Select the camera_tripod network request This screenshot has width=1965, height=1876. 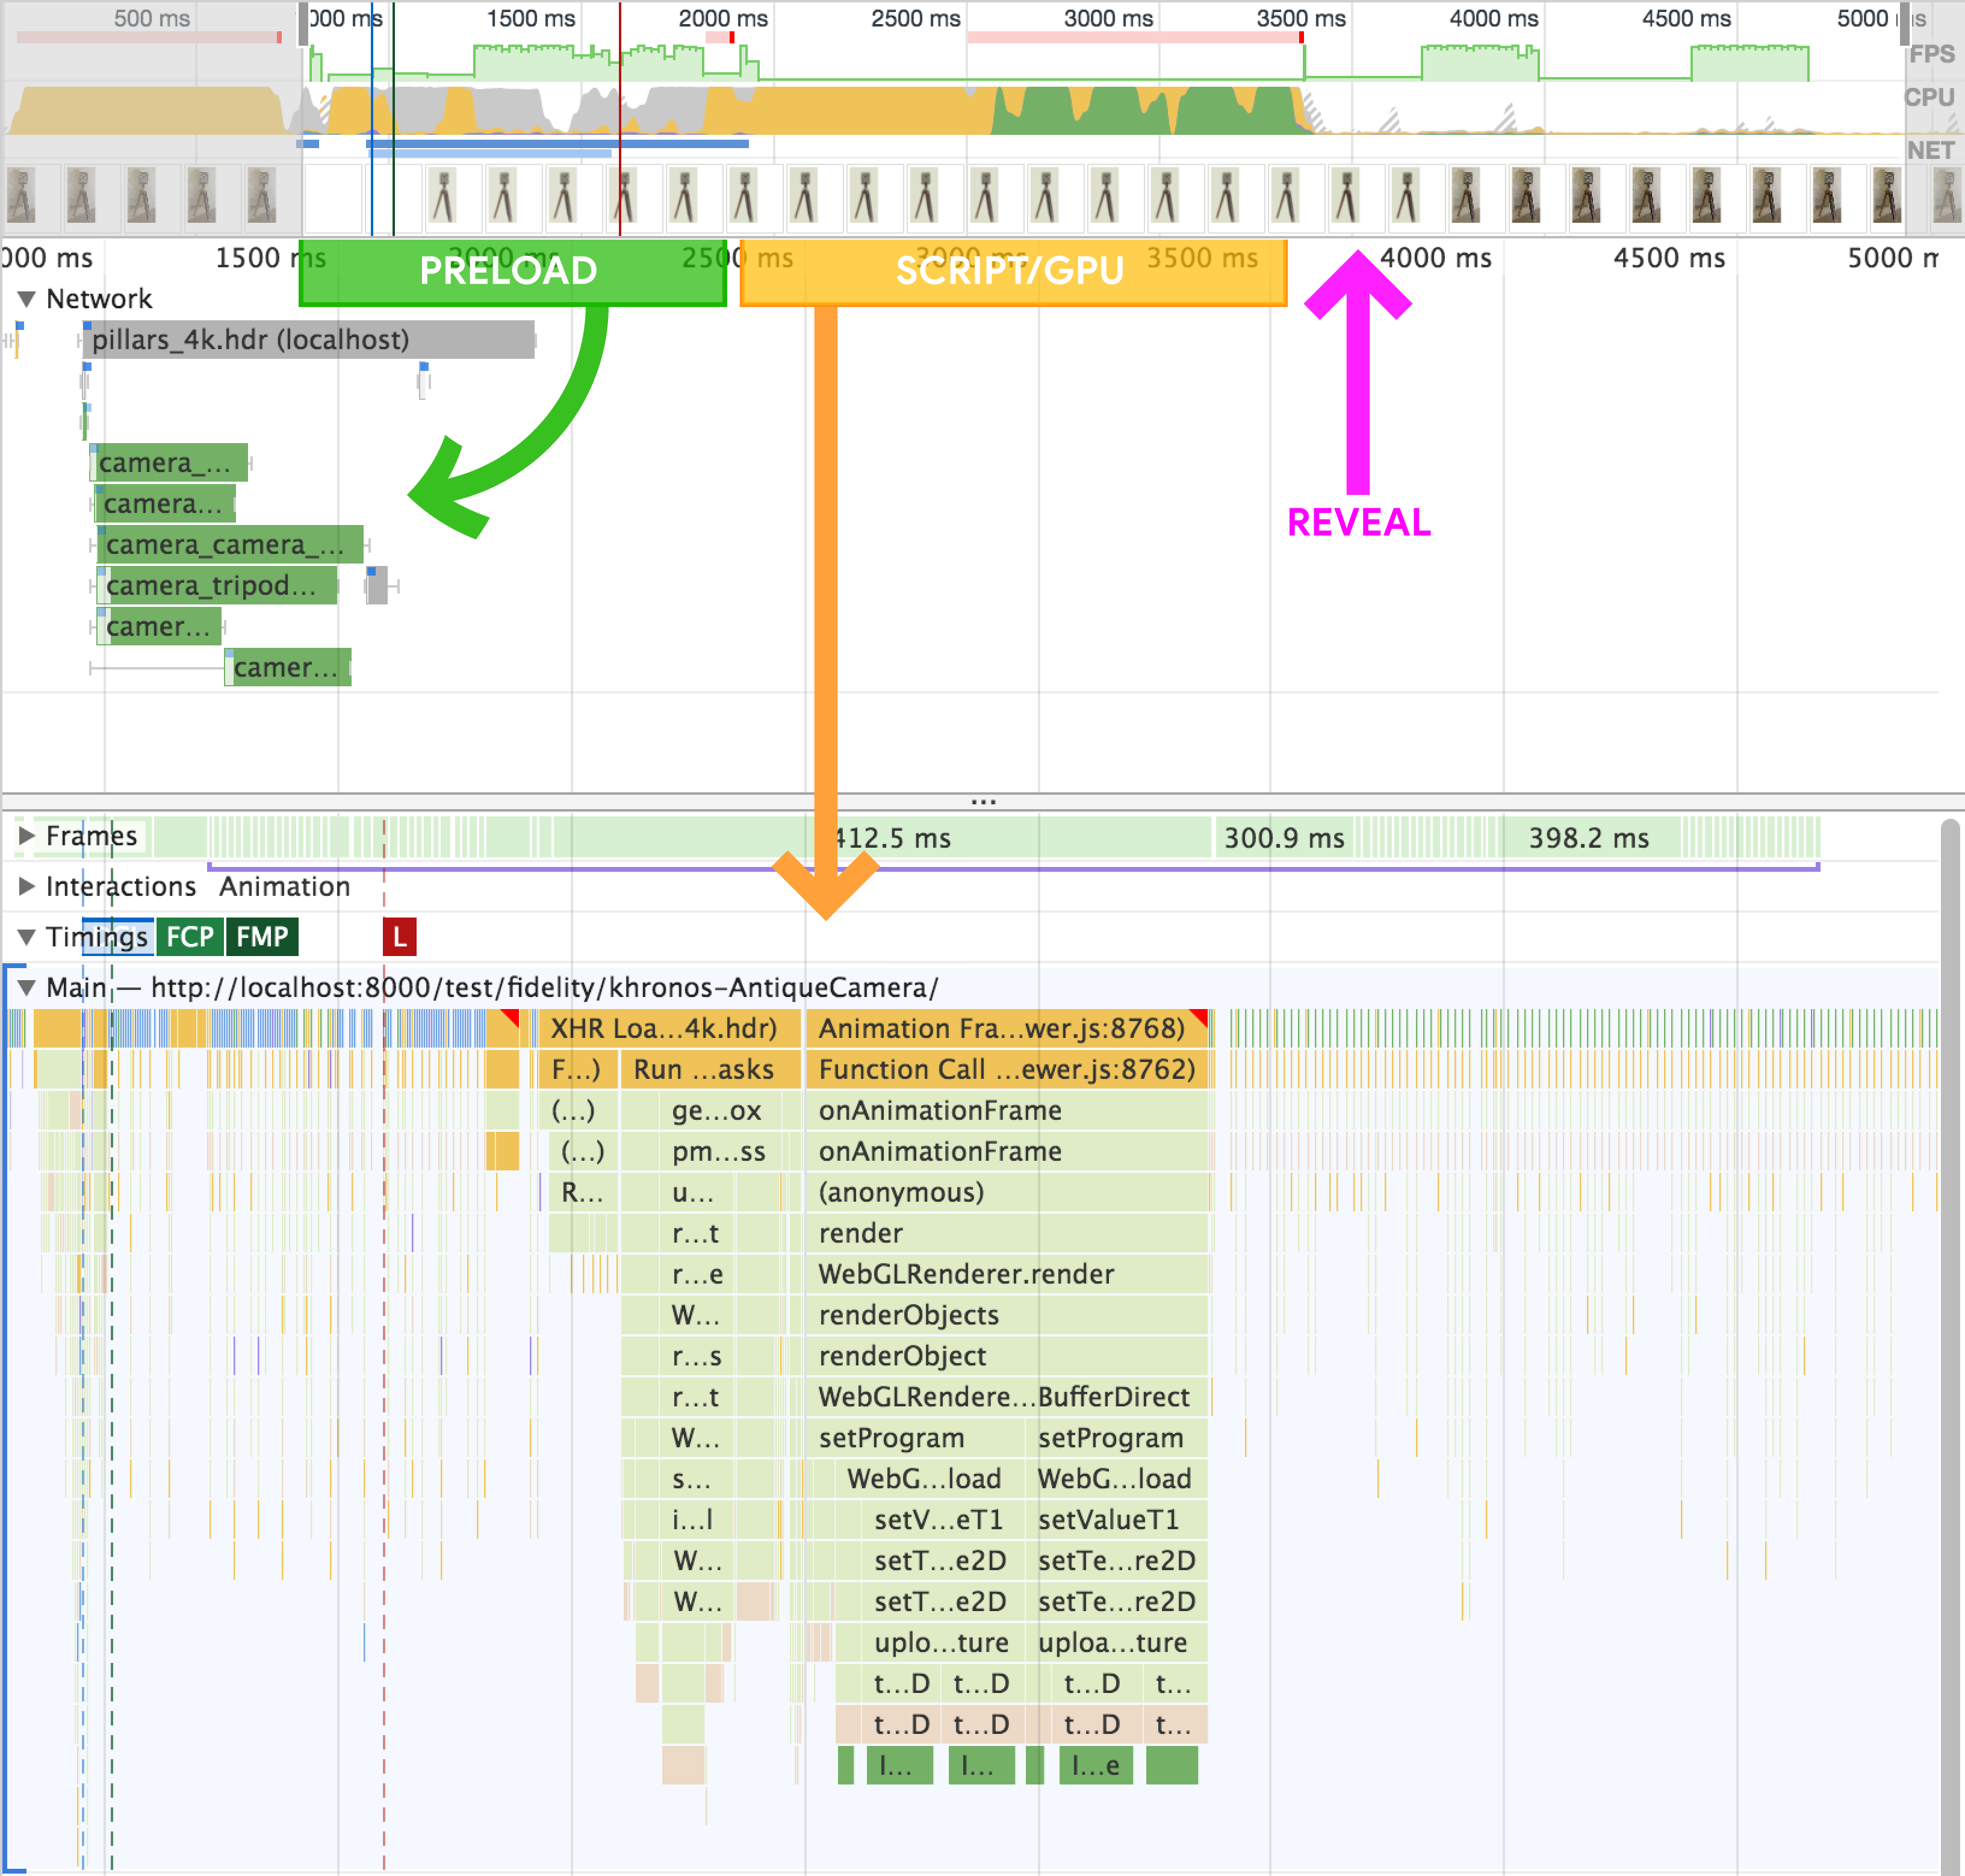[x=218, y=586]
